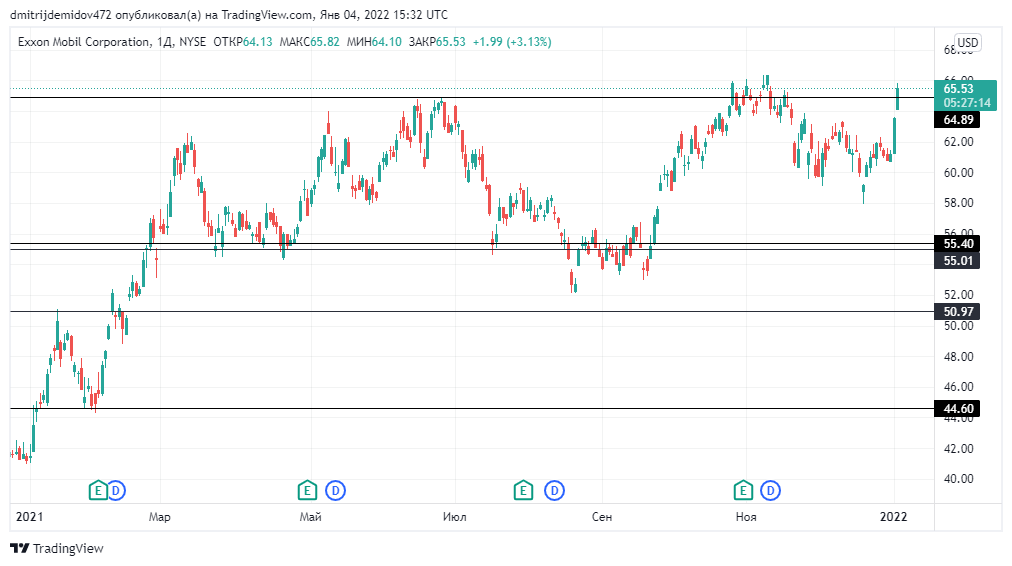
Task: Click the TradingView logo at bottom left
Action: (57, 549)
